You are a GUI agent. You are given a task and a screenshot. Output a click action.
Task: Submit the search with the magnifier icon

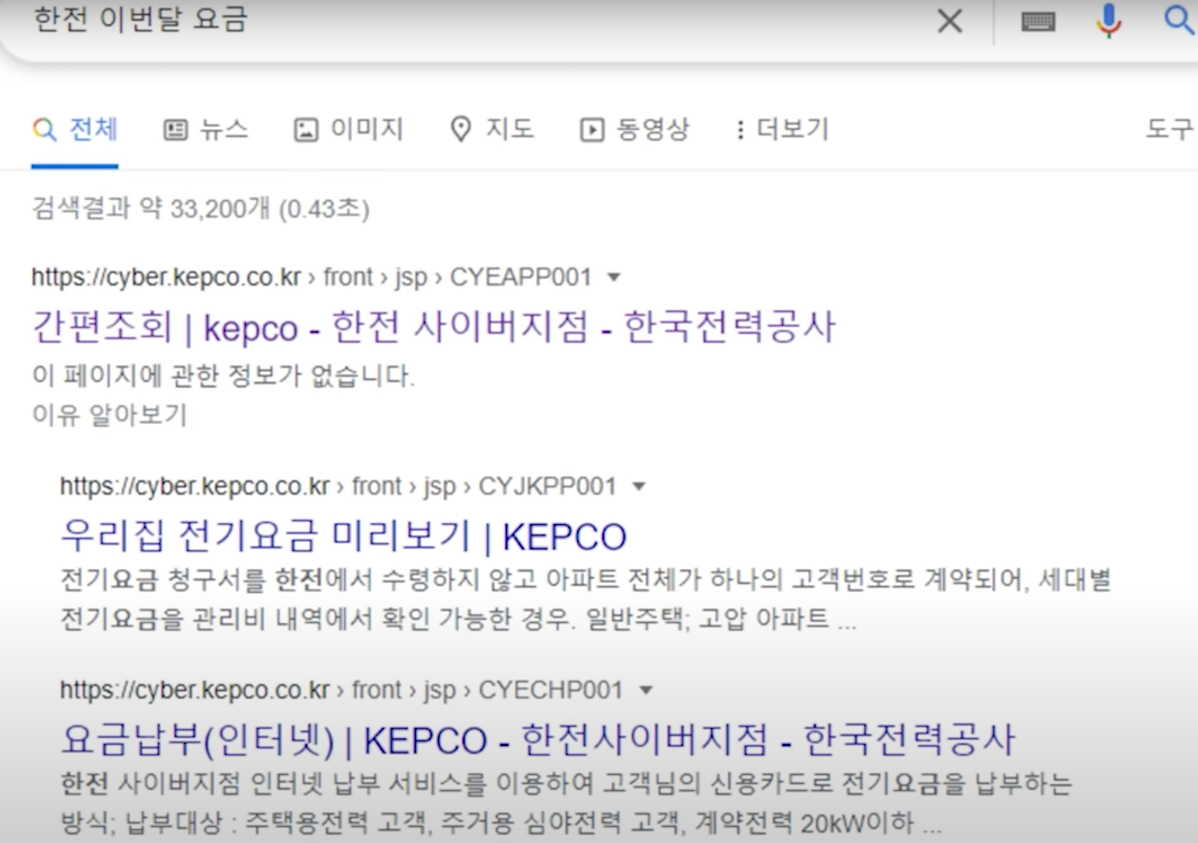[x=1179, y=20]
